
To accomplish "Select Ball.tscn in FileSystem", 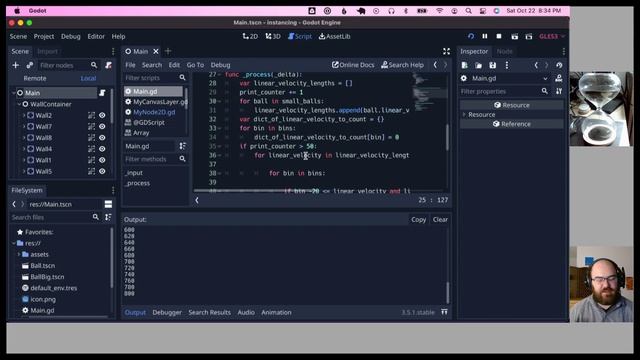I will click(42, 266).
